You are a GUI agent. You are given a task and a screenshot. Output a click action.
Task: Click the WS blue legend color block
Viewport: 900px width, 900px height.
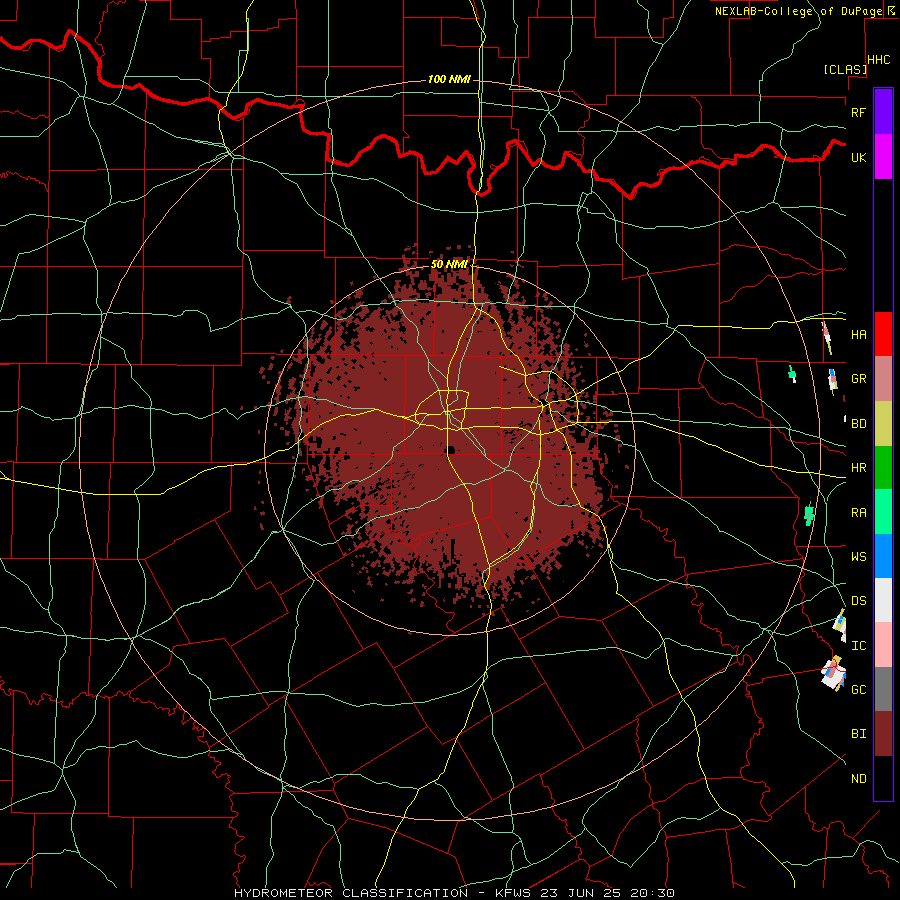tap(883, 556)
